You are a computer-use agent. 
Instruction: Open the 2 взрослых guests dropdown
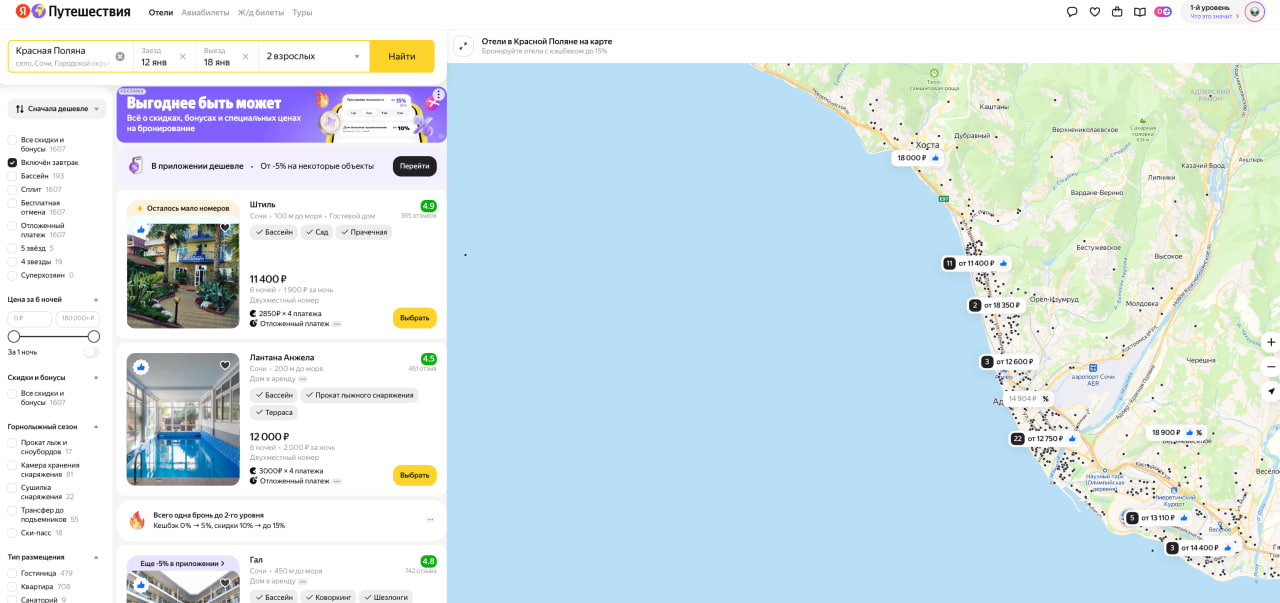(x=313, y=57)
